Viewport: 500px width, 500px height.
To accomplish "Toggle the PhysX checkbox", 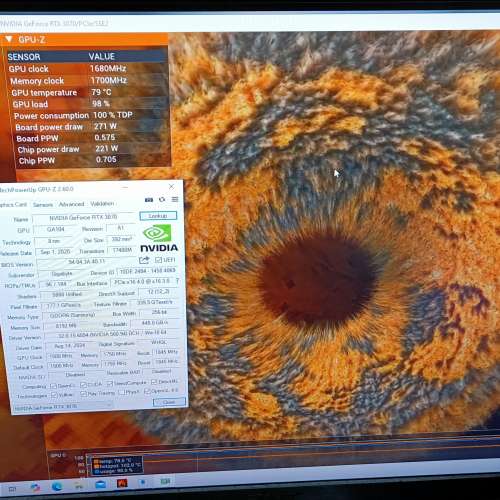I will [x=122, y=392].
